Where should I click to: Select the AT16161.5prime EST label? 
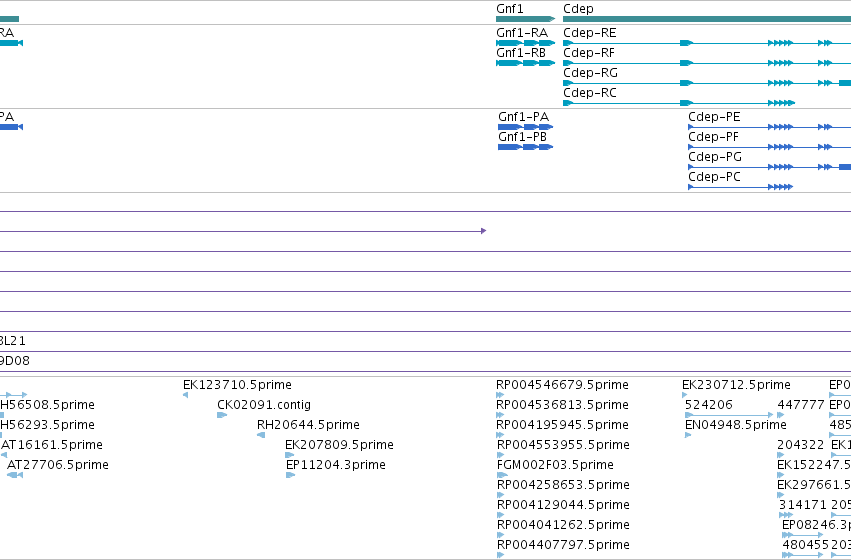point(52,444)
